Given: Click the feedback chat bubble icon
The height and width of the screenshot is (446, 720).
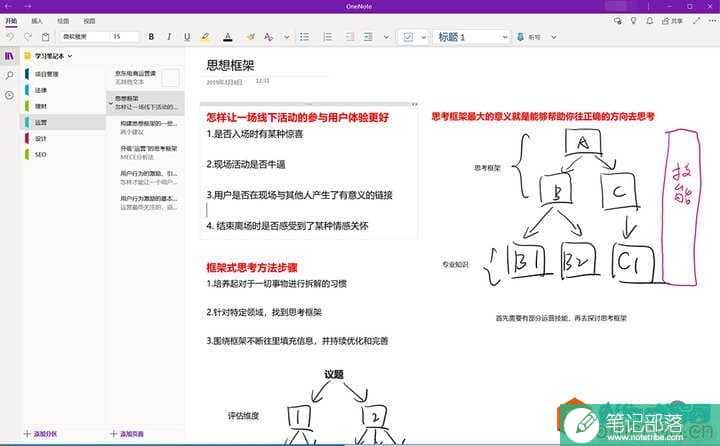Looking at the screenshot, I should click(x=618, y=21).
